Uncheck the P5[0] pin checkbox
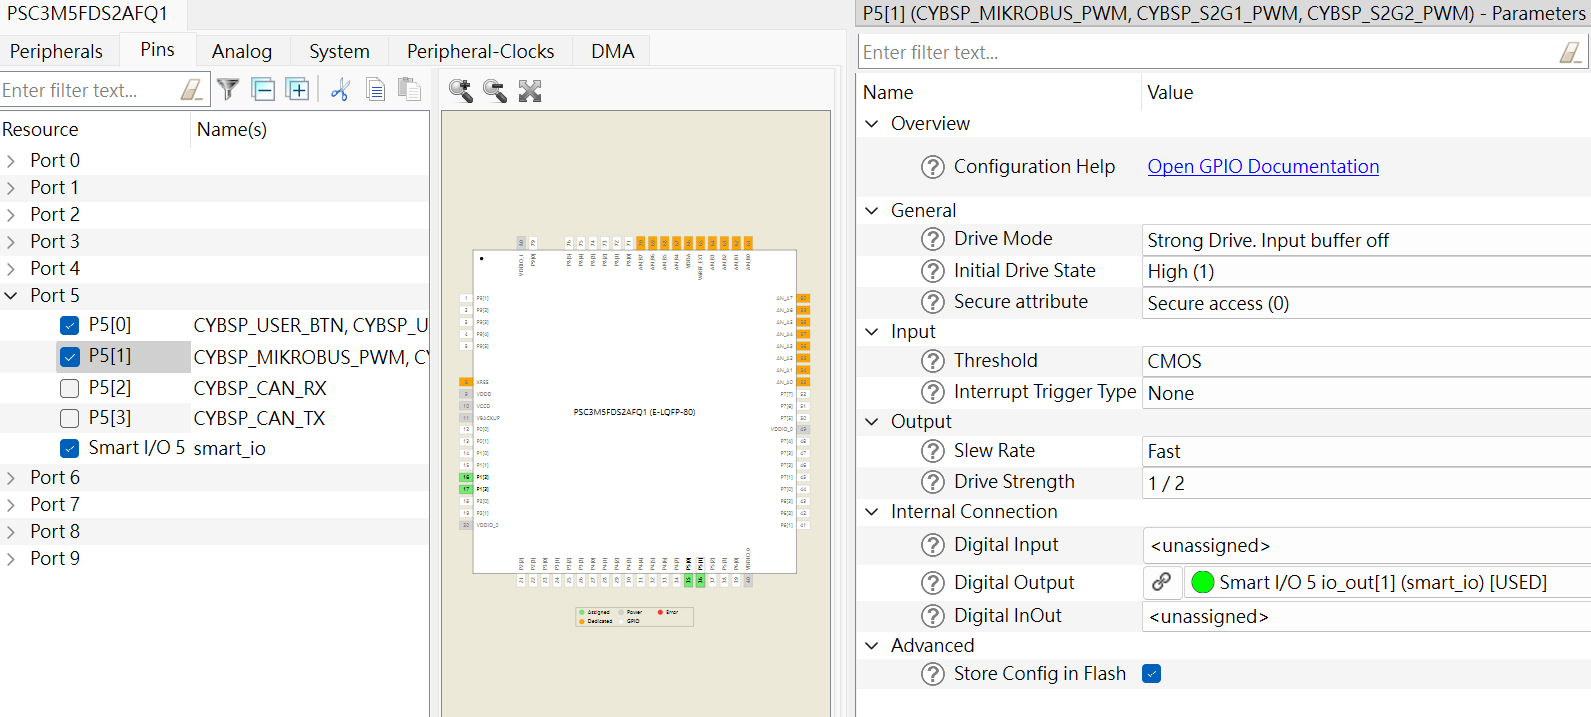 70,325
